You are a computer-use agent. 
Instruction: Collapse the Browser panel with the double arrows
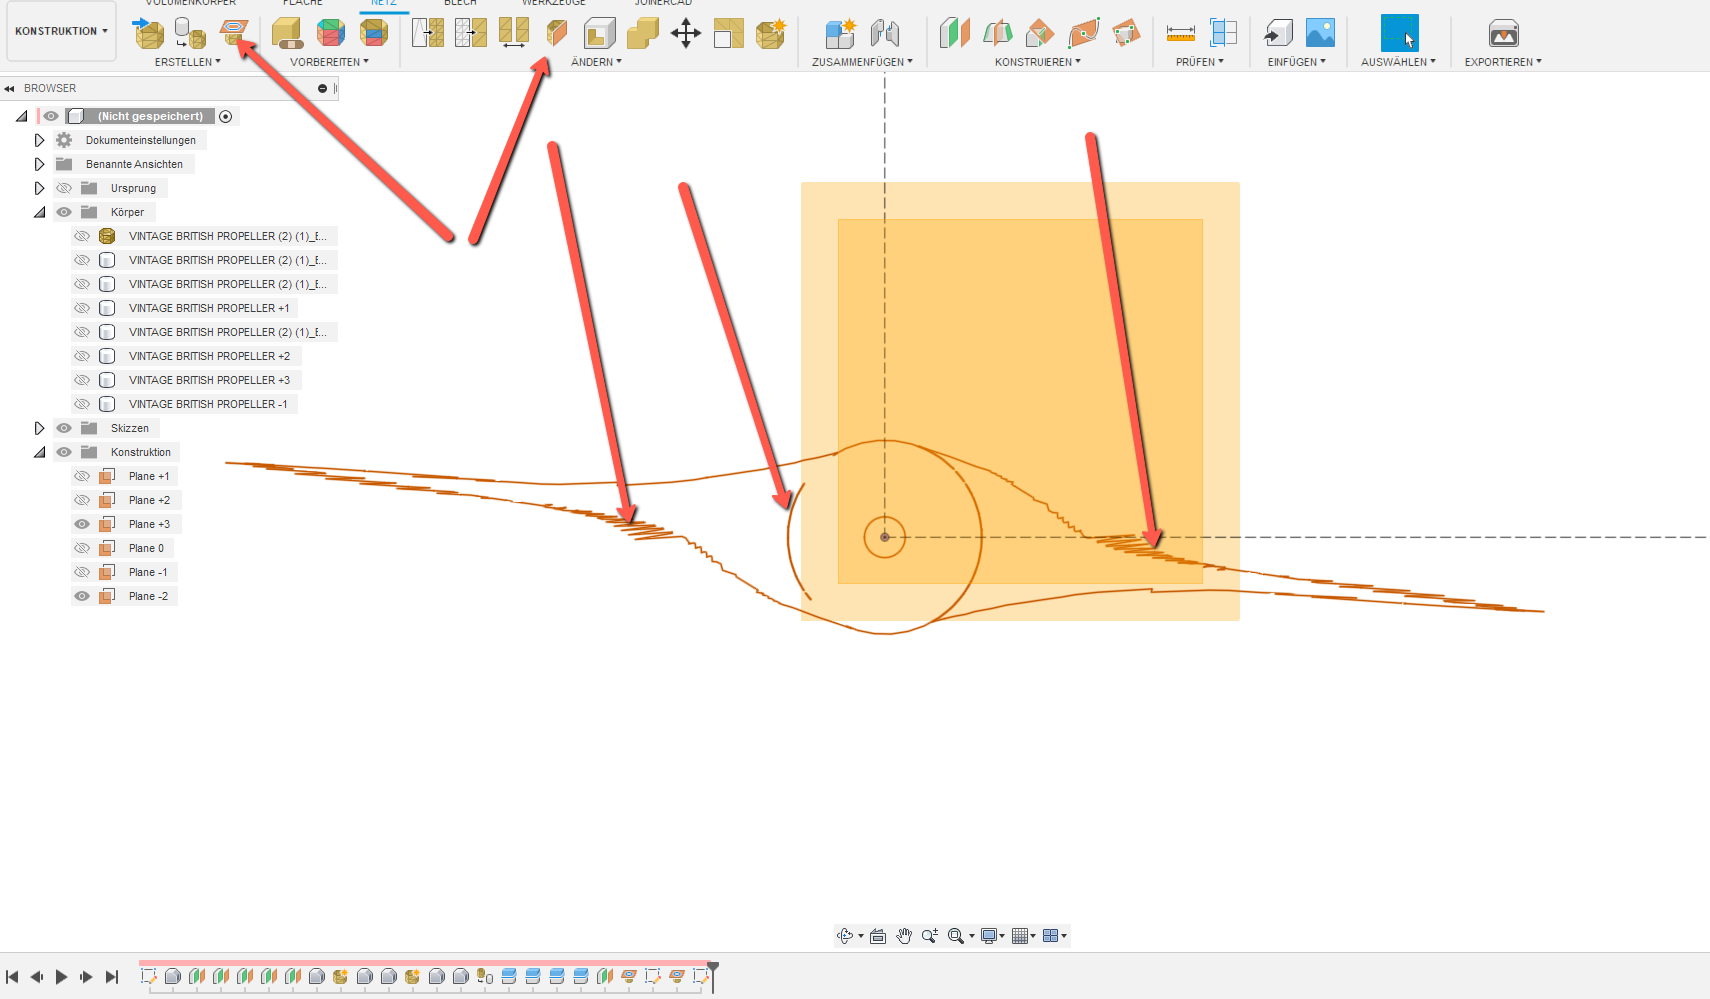pos(10,88)
